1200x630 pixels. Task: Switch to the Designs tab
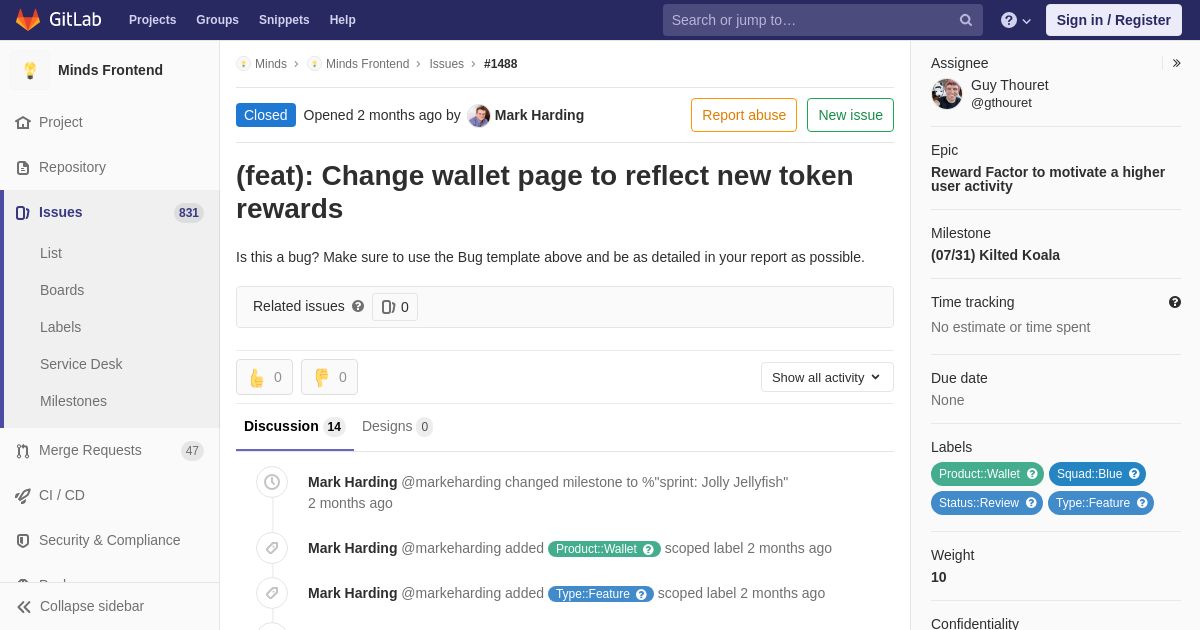coord(397,427)
